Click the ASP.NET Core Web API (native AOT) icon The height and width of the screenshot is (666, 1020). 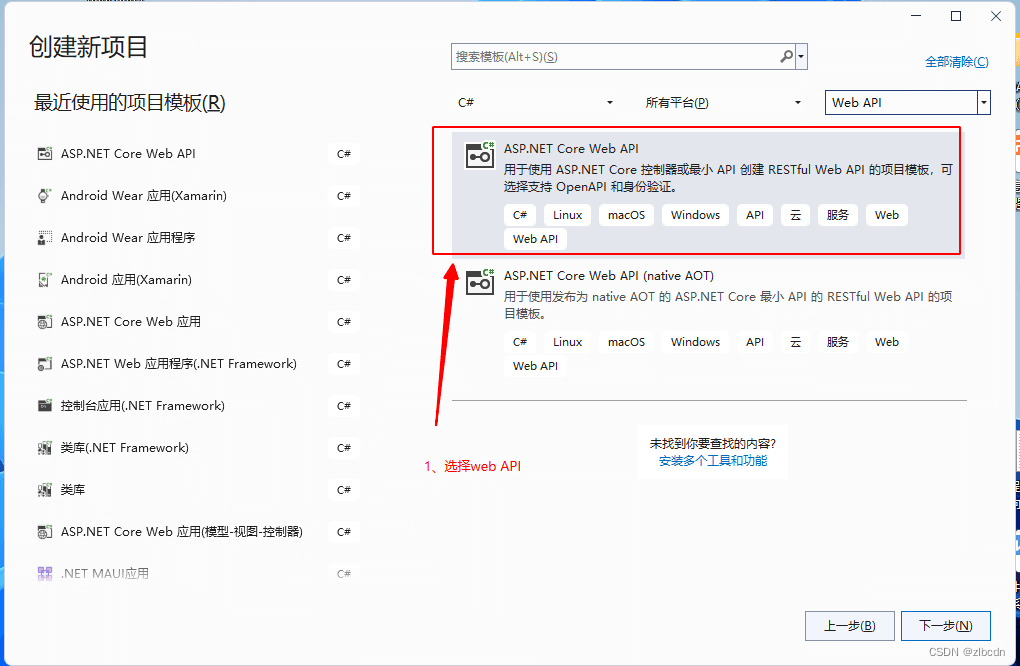[x=479, y=281]
